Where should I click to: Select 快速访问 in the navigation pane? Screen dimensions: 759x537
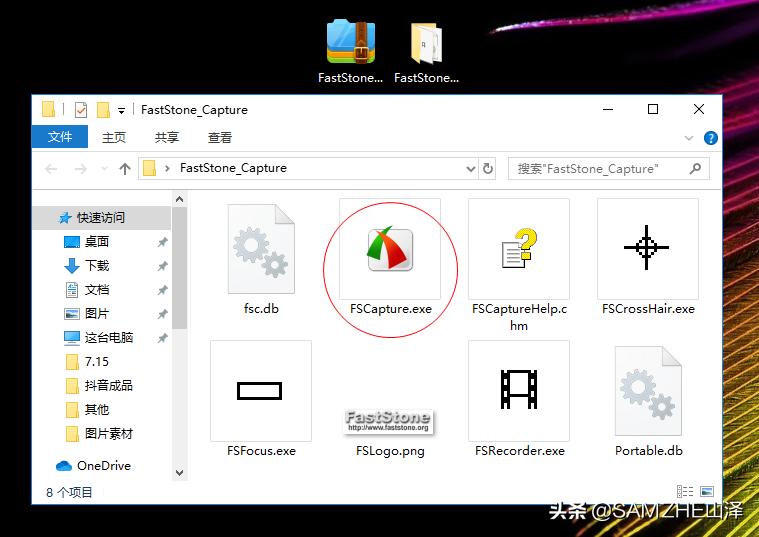tap(101, 218)
